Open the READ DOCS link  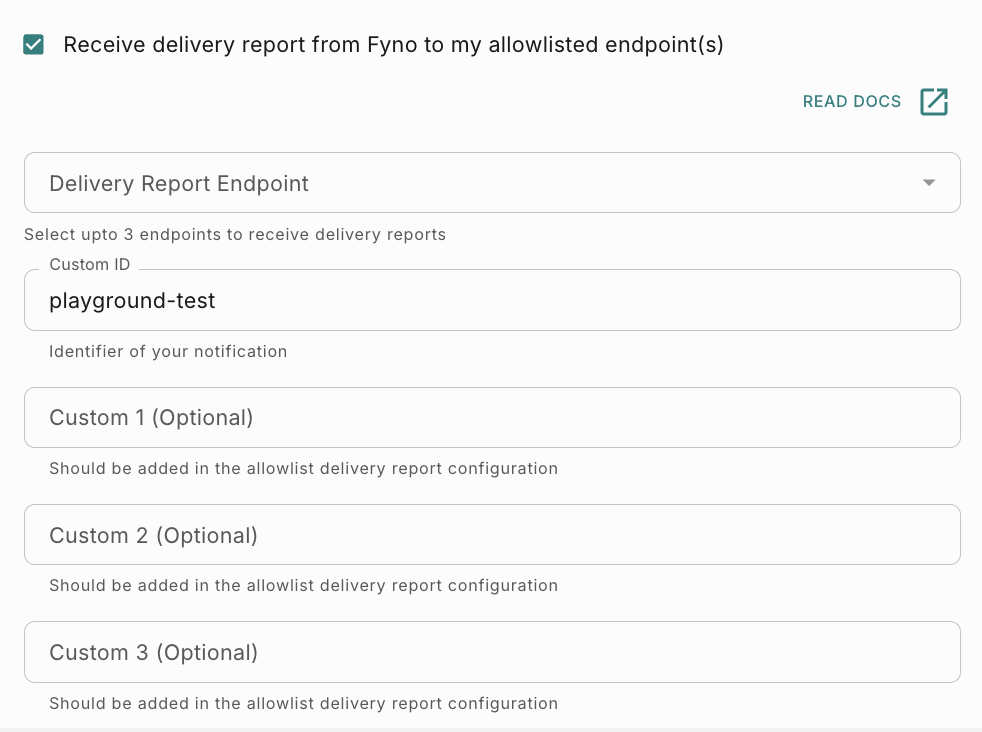pyautogui.click(x=851, y=102)
